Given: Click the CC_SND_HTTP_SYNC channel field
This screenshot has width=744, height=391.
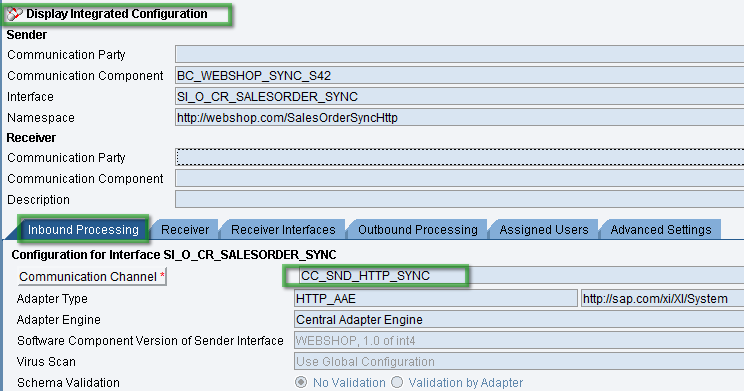Looking at the screenshot, I should click(519, 276).
